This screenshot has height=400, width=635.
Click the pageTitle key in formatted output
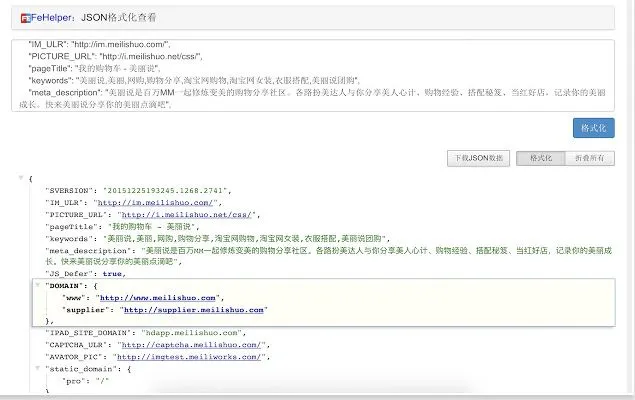[71, 227]
